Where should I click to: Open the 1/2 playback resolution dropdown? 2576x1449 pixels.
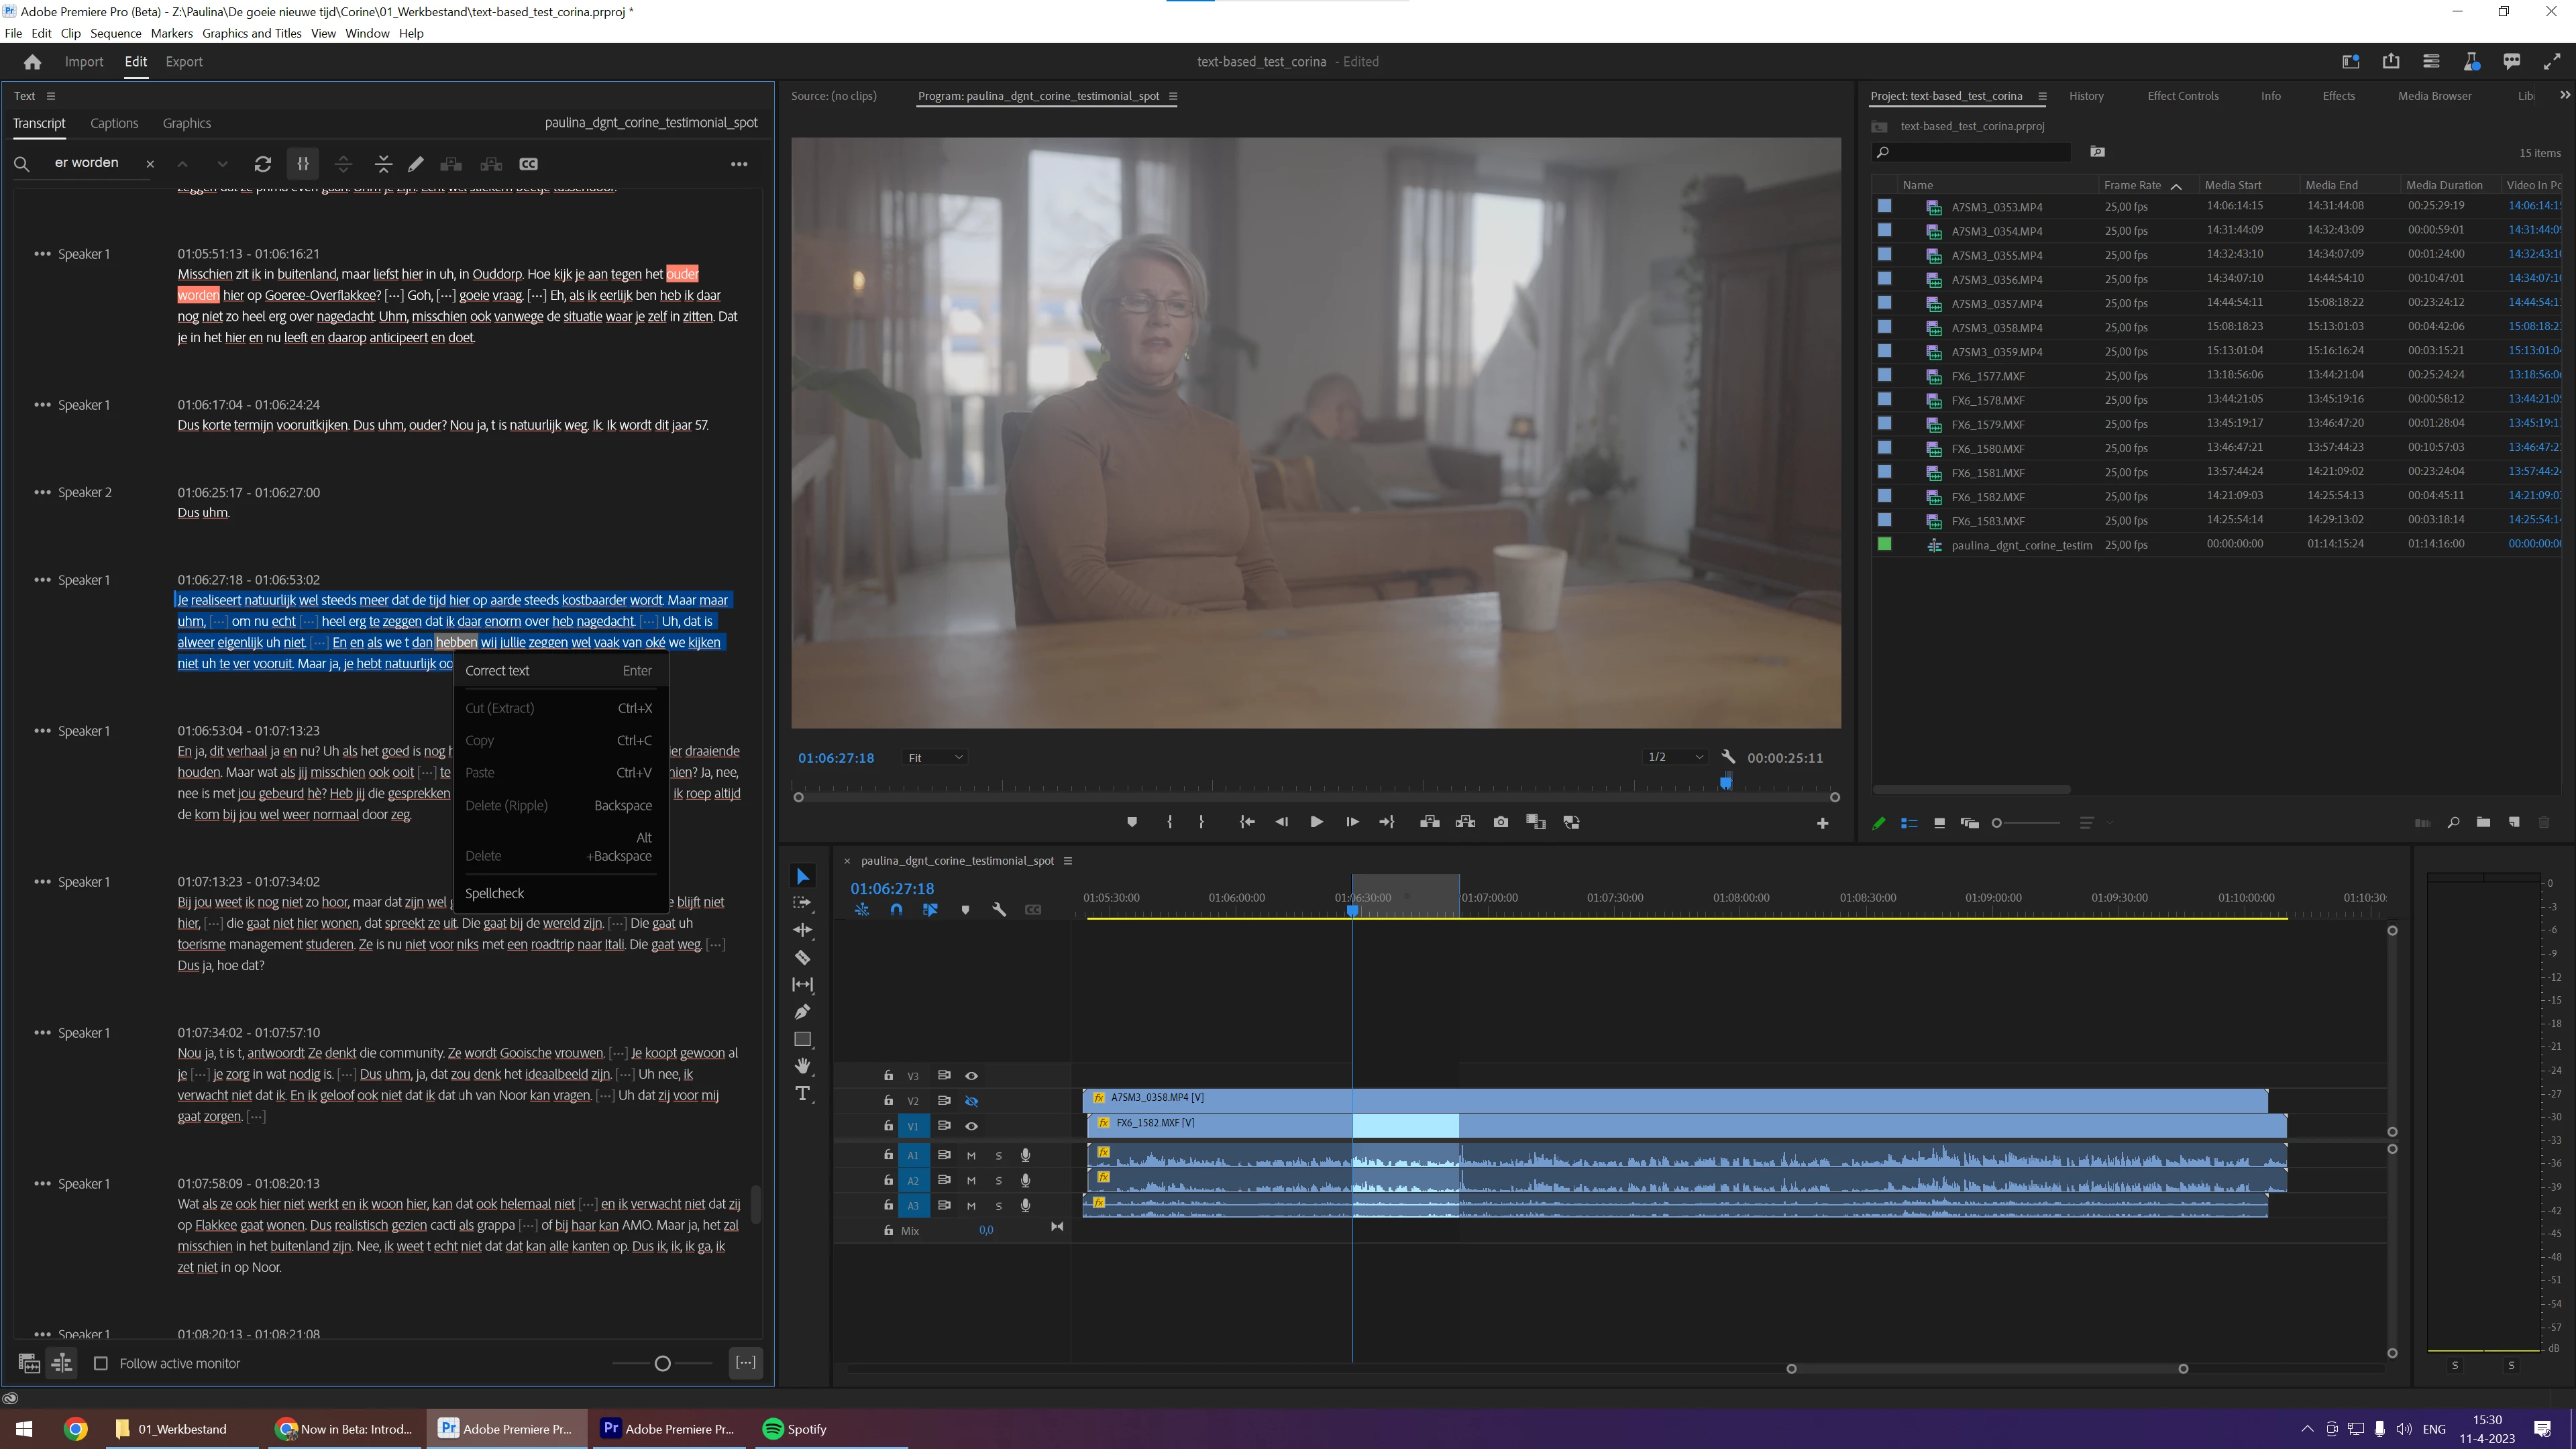(1675, 757)
